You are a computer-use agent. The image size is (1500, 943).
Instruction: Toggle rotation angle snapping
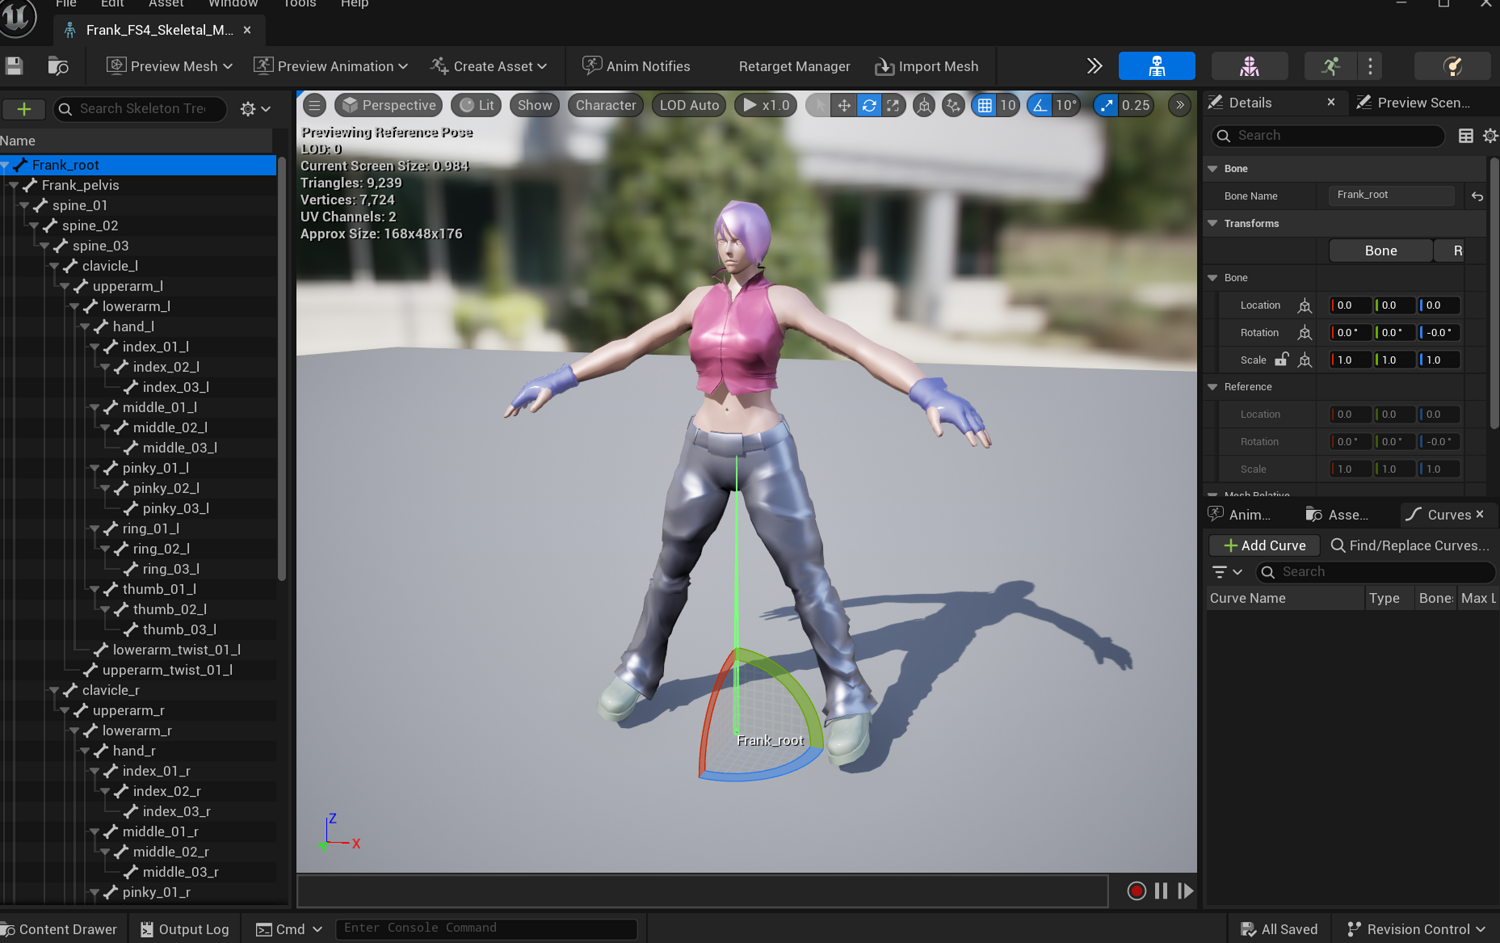(x=1040, y=105)
